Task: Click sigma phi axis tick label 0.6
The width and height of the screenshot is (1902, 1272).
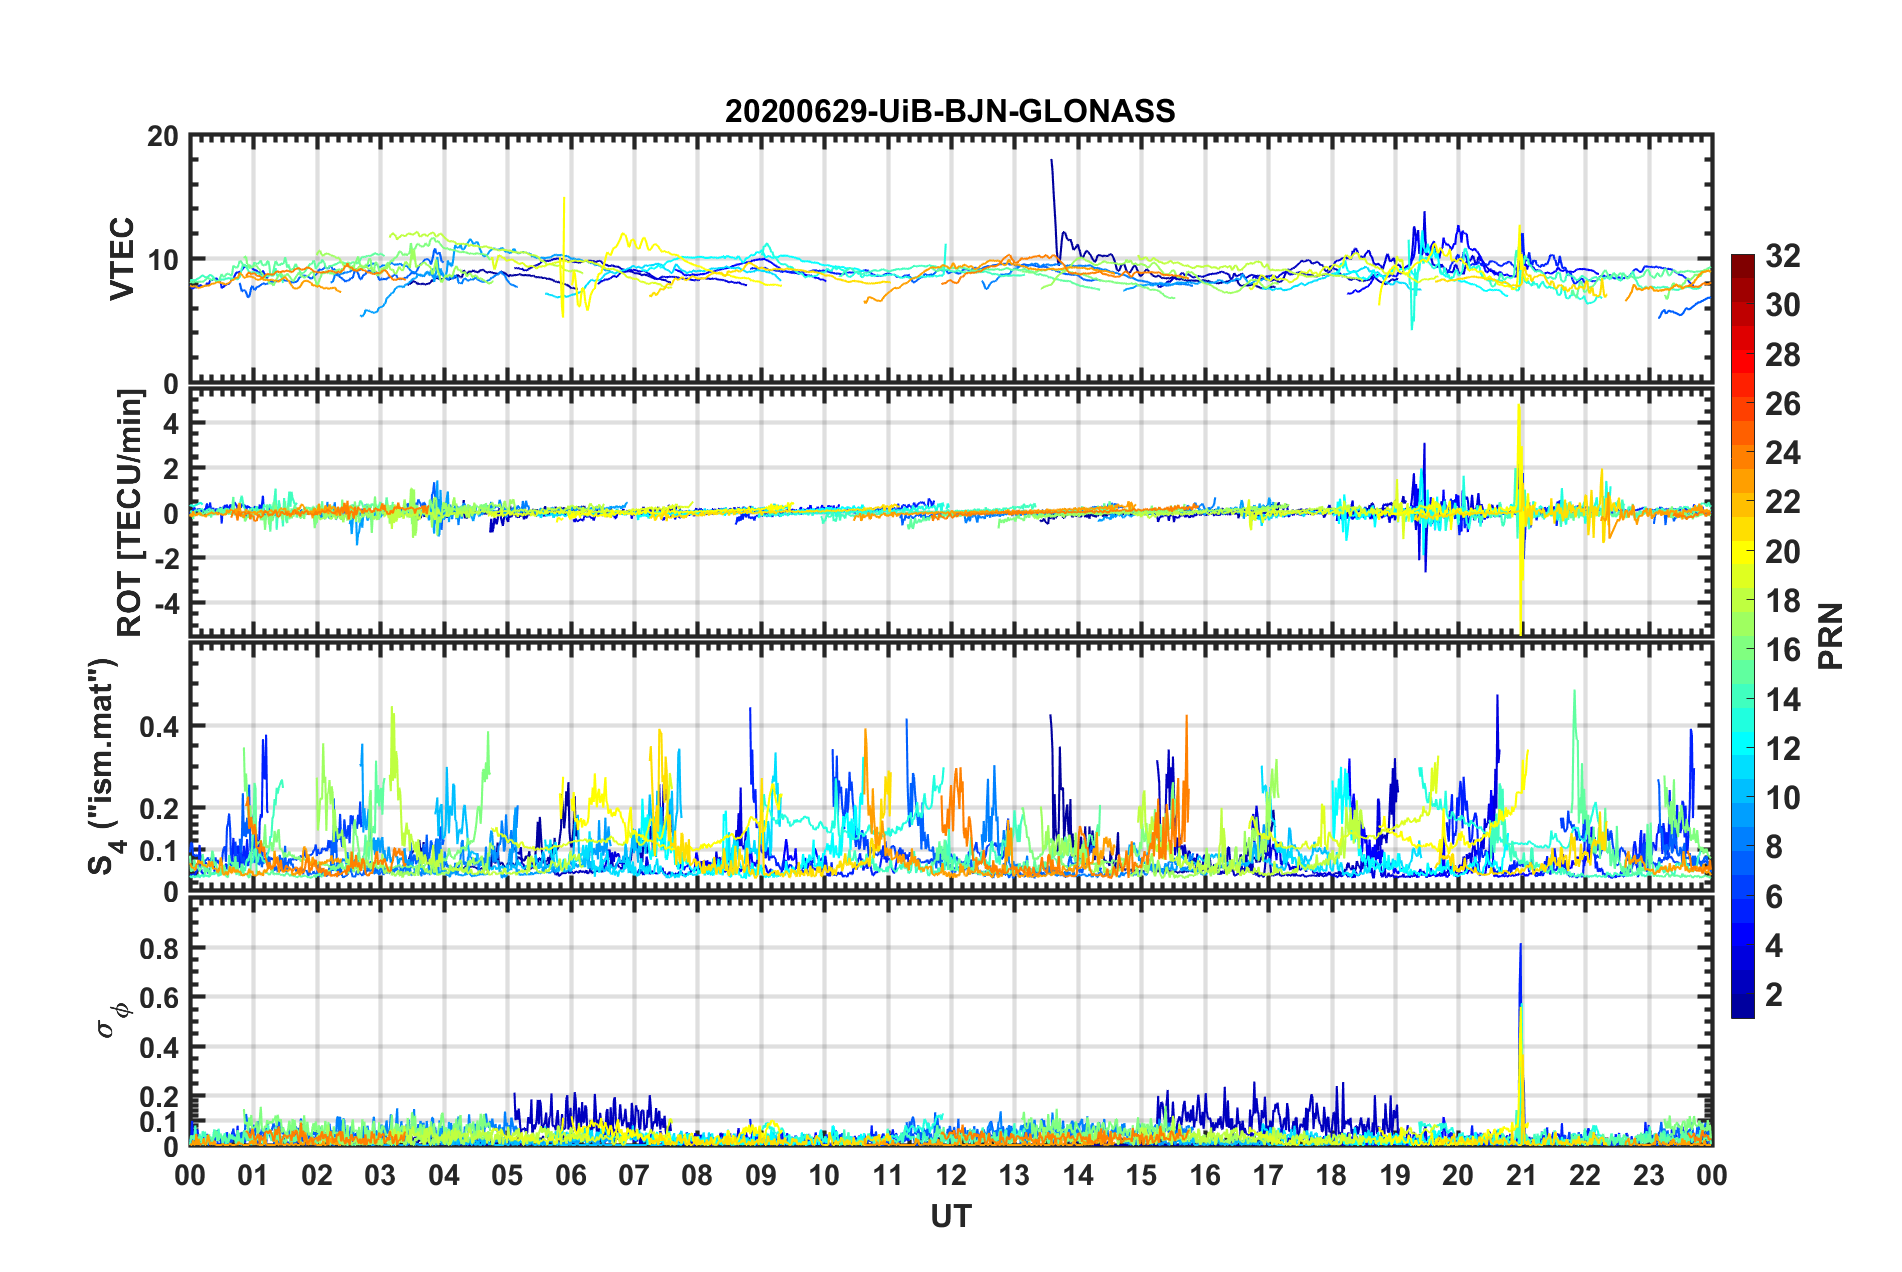Action: click(159, 998)
